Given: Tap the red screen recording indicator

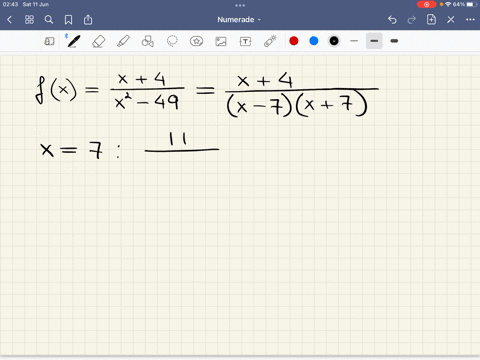Looking at the screenshot, I should click(x=426, y=4).
